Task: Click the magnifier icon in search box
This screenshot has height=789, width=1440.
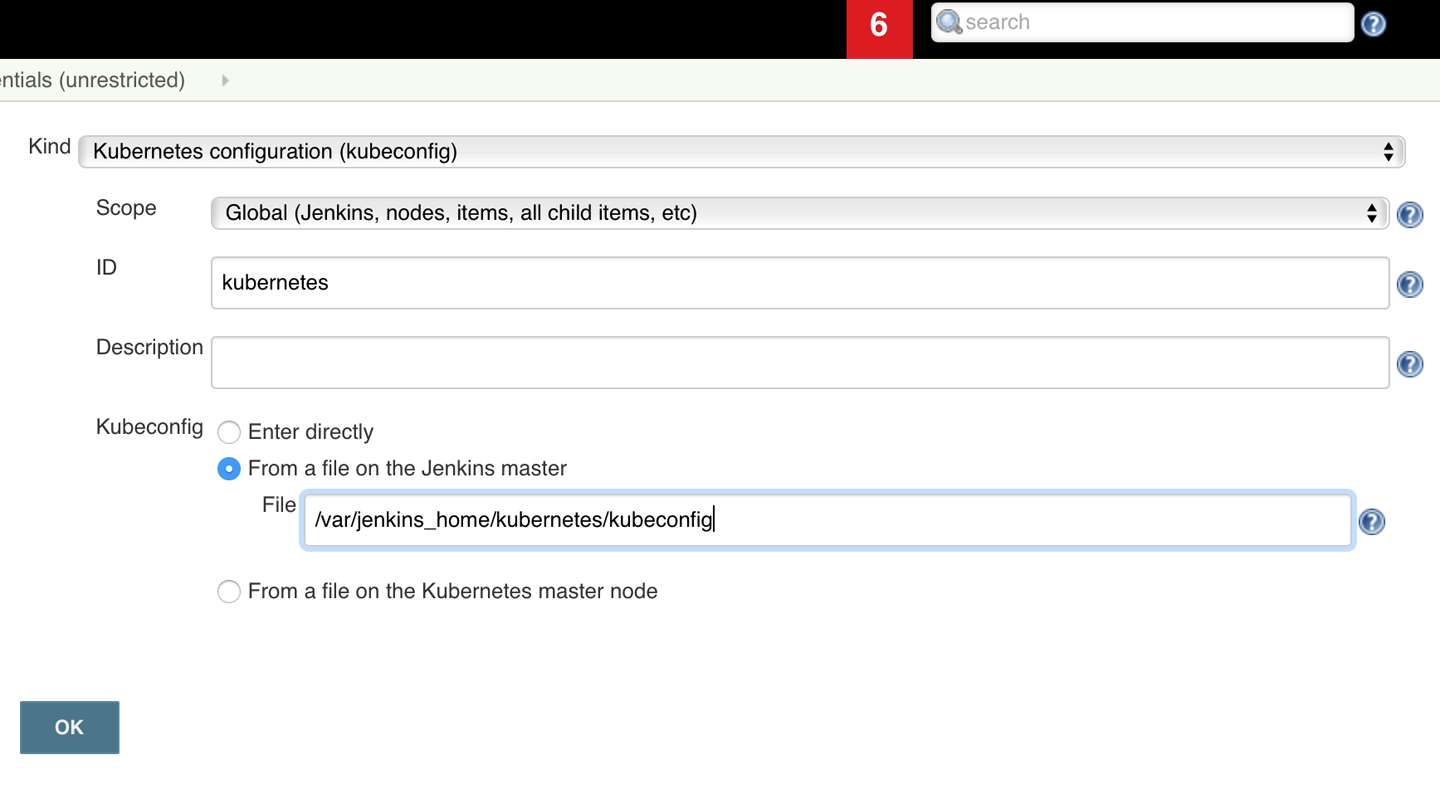Action: pos(949,22)
